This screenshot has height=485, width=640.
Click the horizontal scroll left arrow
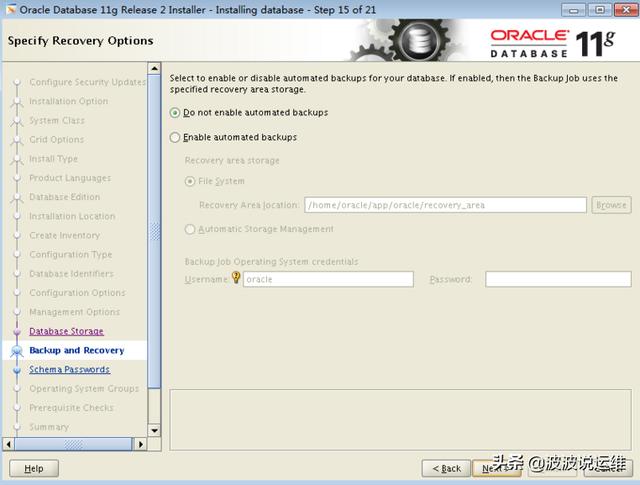coord(9,444)
